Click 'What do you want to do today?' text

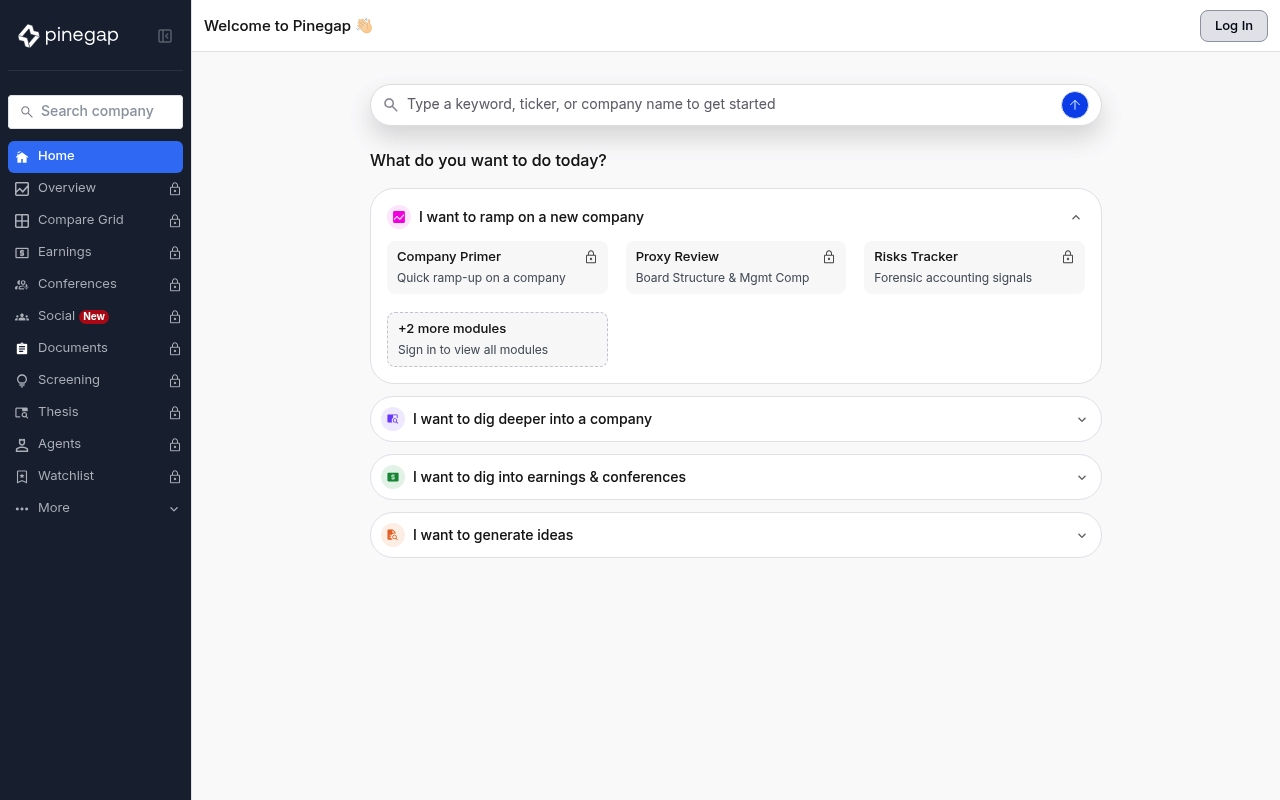pos(488,160)
